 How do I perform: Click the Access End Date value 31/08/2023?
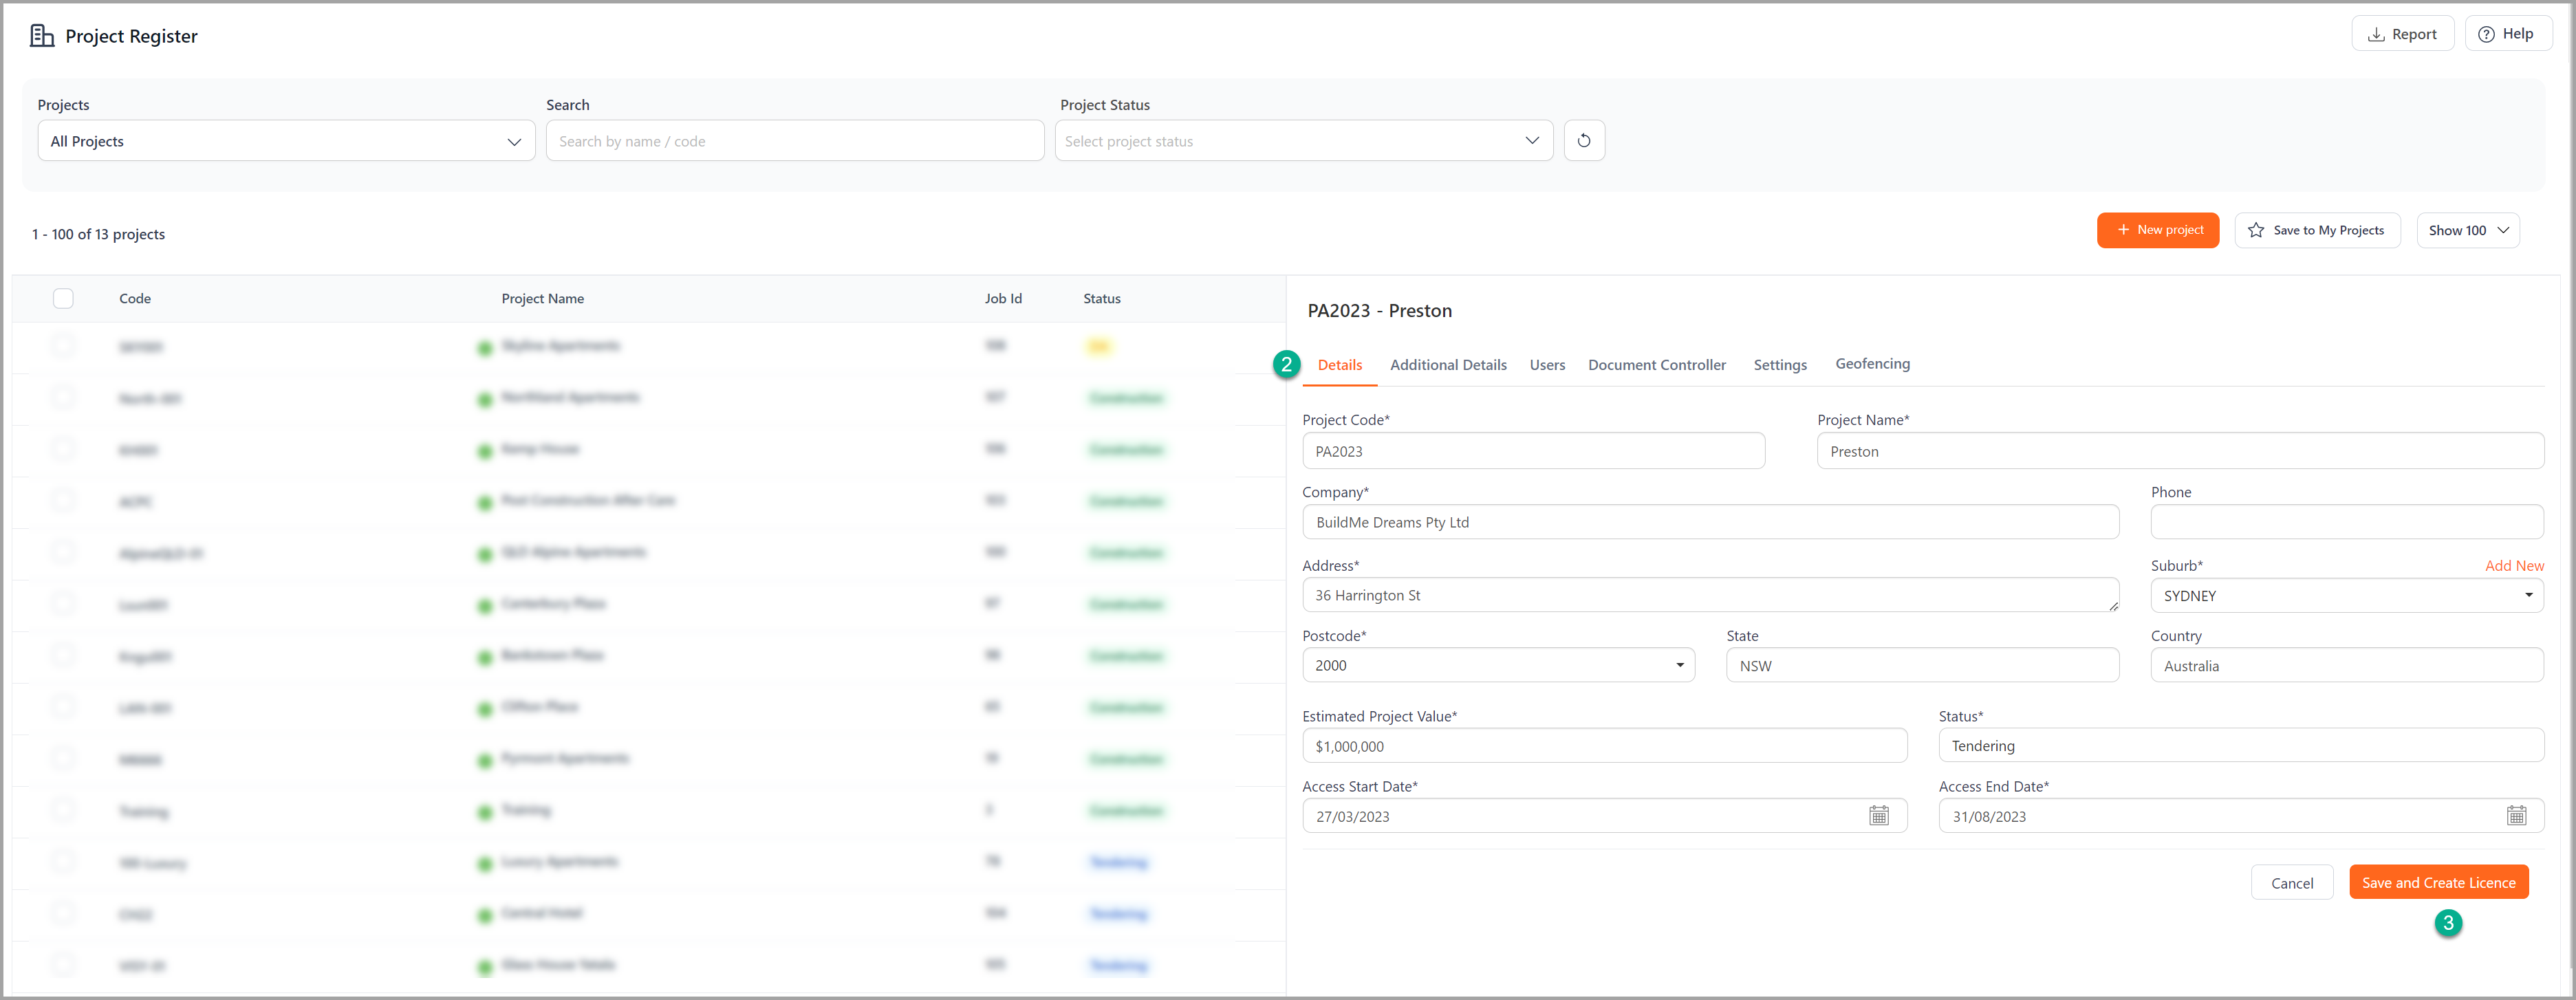click(x=1989, y=817)
